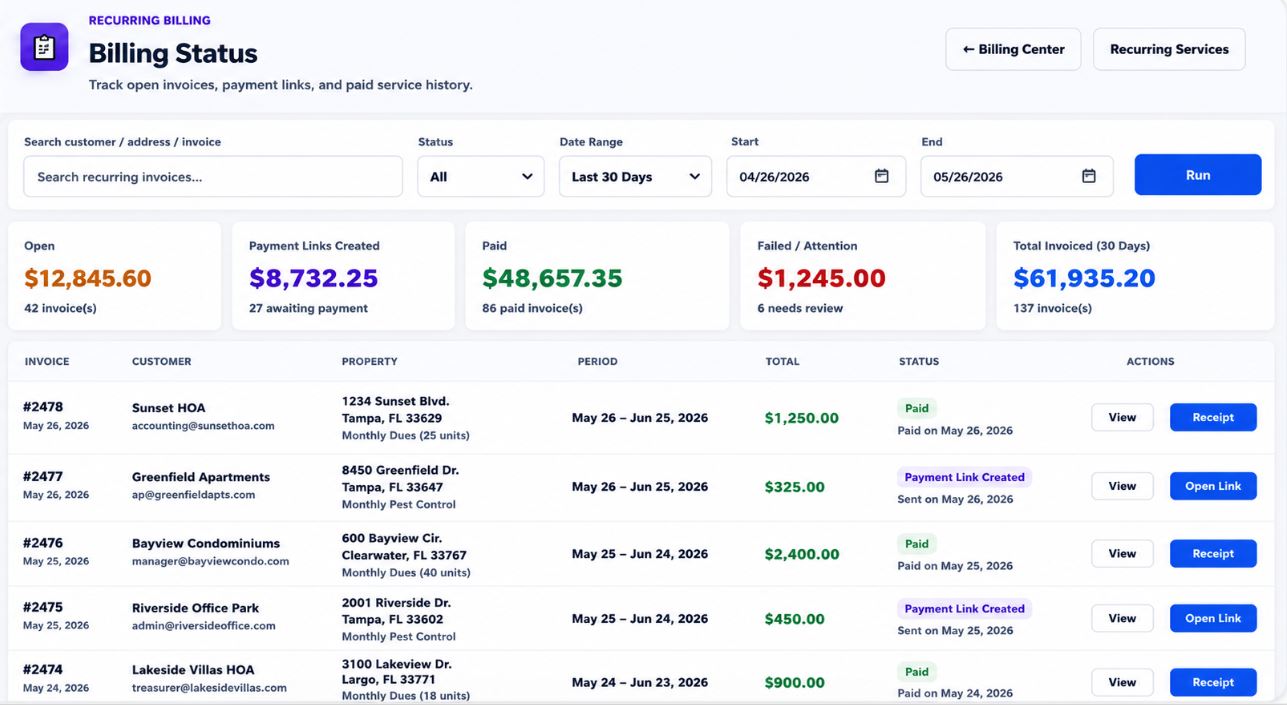Click the End date field 05/26/2026
This screenshot has width=1287, height=705.
pyautogui.click(x=1017, y=177)
